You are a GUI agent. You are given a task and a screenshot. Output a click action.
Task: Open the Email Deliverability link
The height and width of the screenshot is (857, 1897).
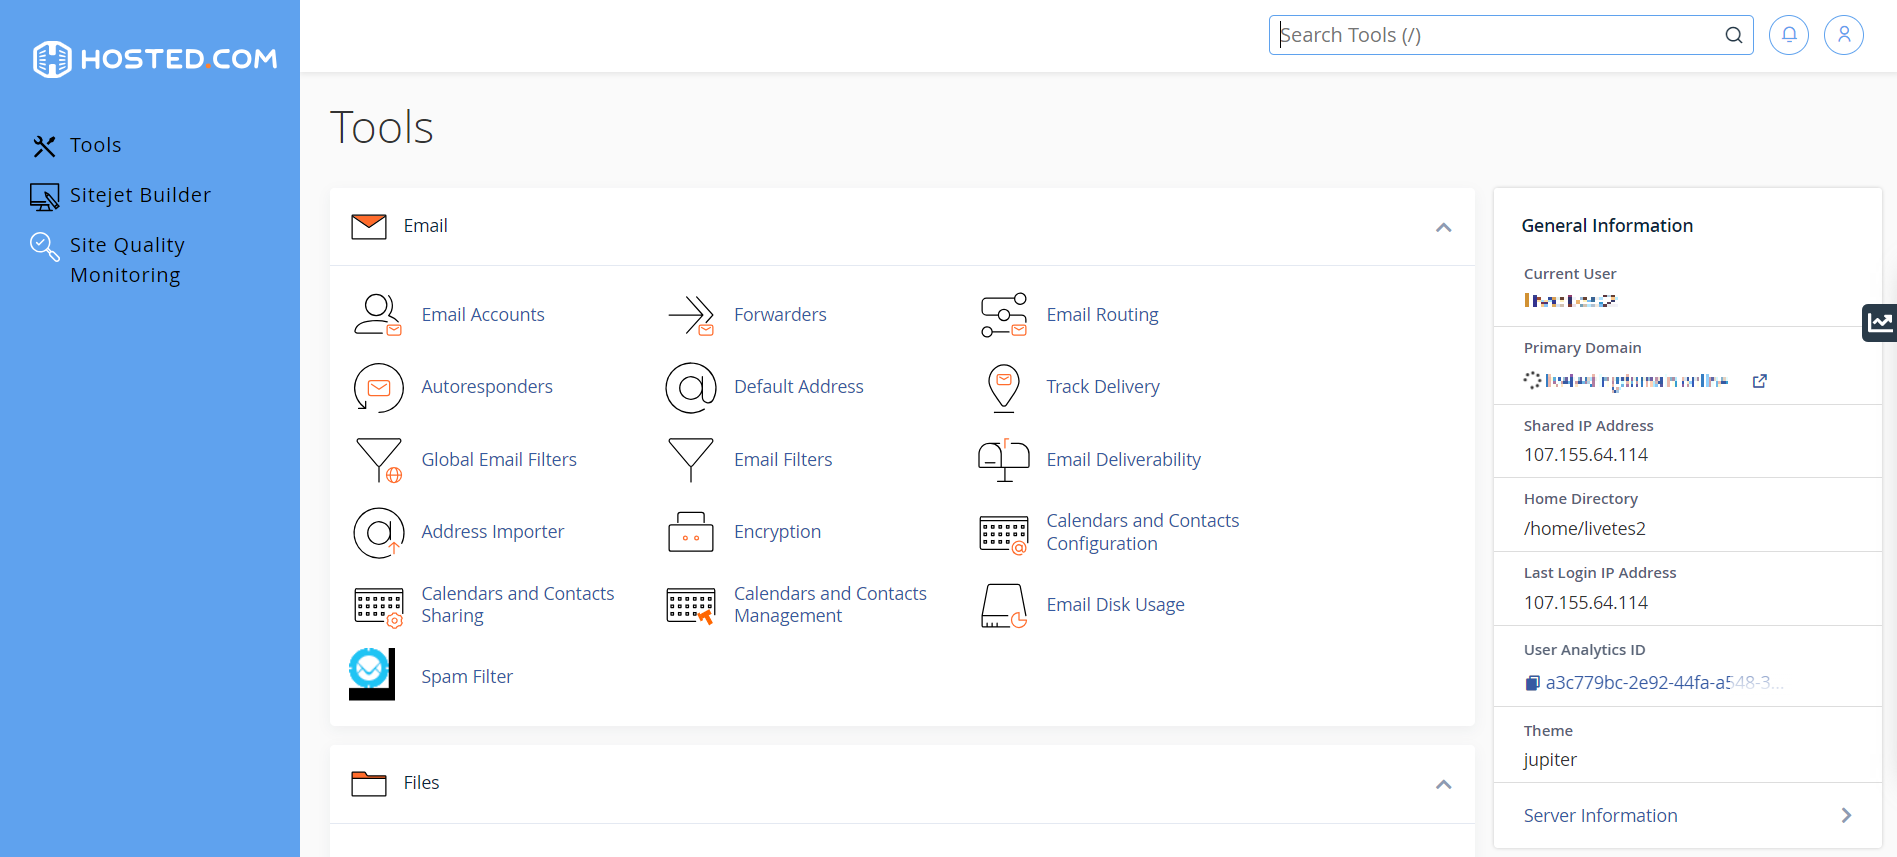click(1124, 460)
